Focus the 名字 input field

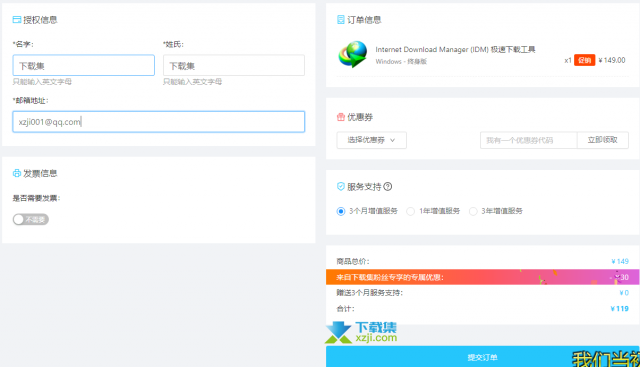tap(84, 65)
